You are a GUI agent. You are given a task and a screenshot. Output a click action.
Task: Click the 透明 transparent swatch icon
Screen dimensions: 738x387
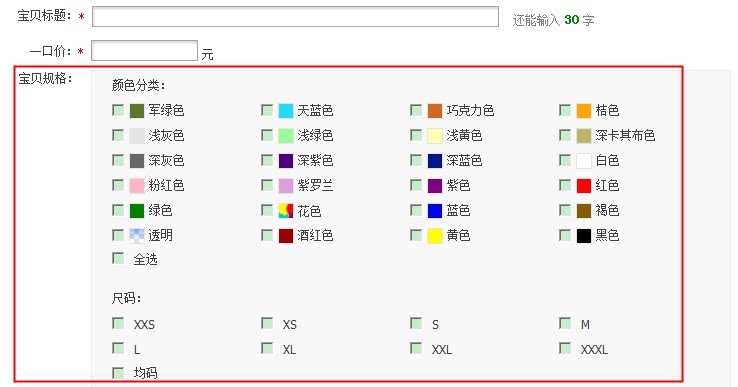point(137,235)
